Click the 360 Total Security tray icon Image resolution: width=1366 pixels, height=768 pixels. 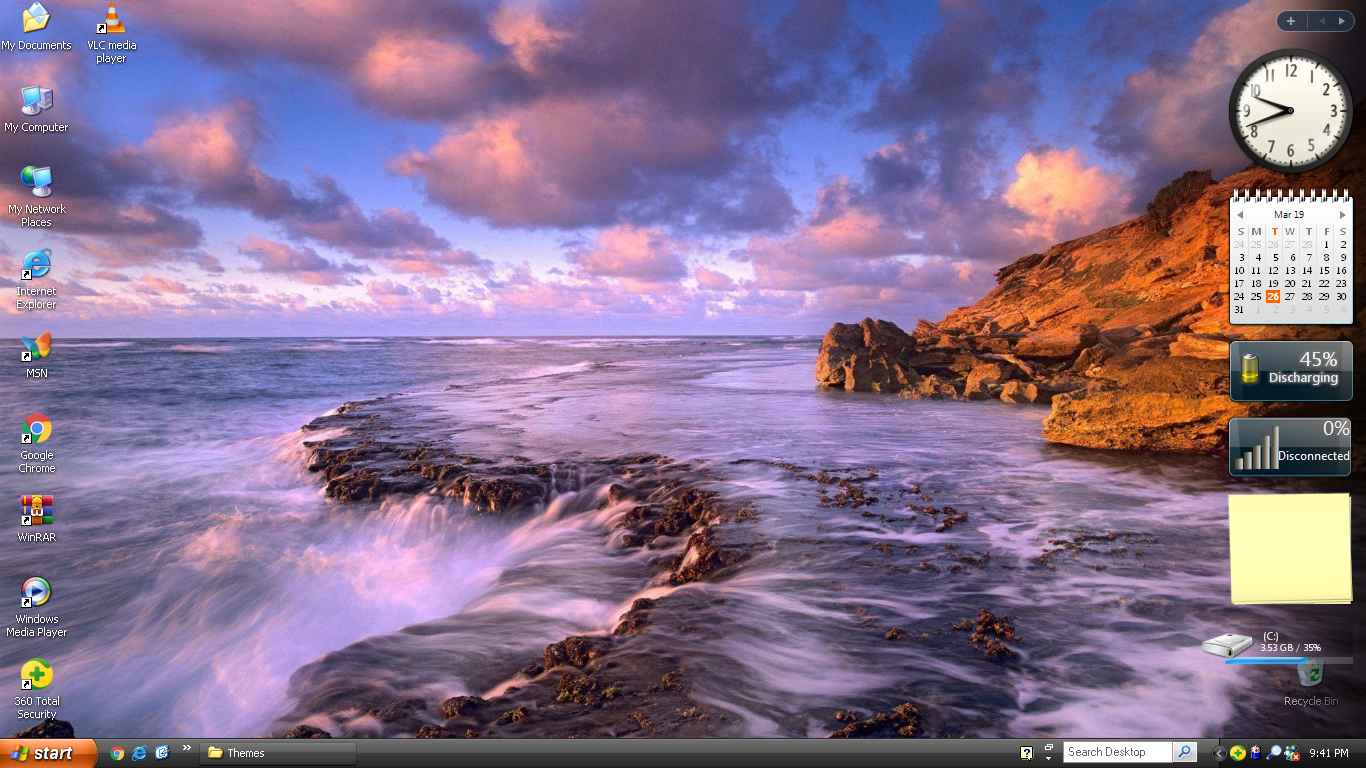[1238, 753]
